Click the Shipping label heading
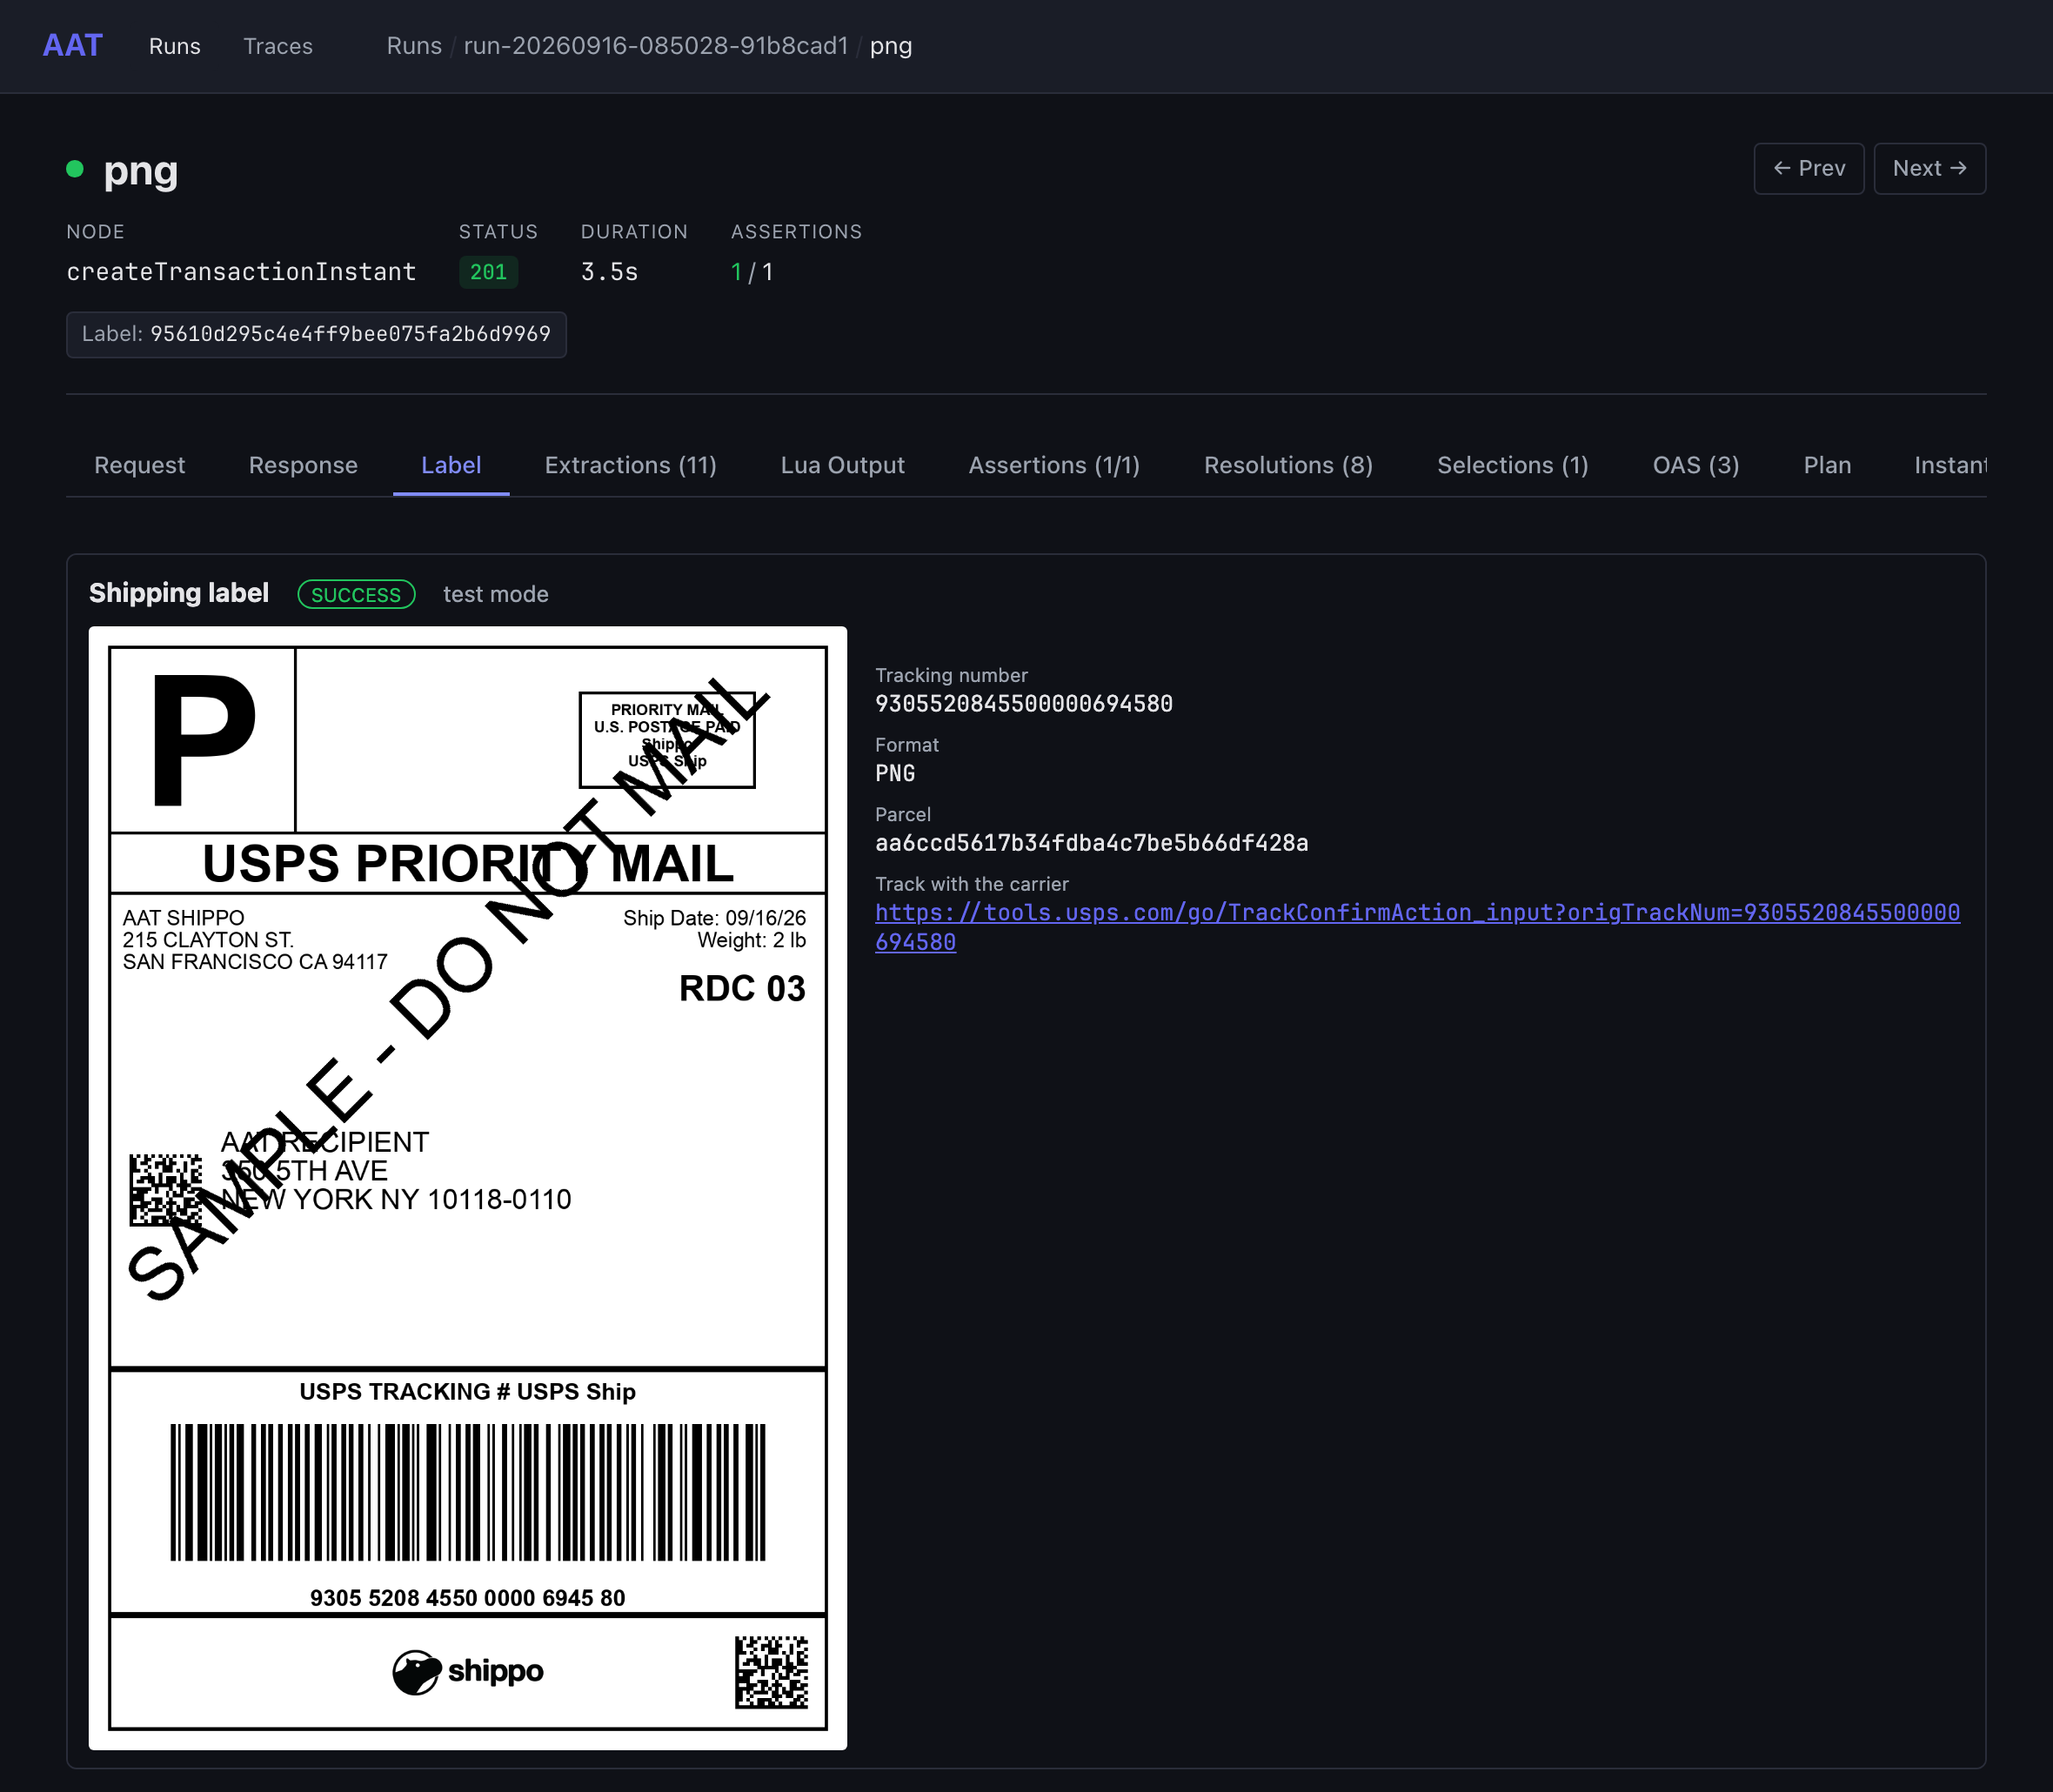Viewport: 2053px width, 1792px height. tap(179, 593)
